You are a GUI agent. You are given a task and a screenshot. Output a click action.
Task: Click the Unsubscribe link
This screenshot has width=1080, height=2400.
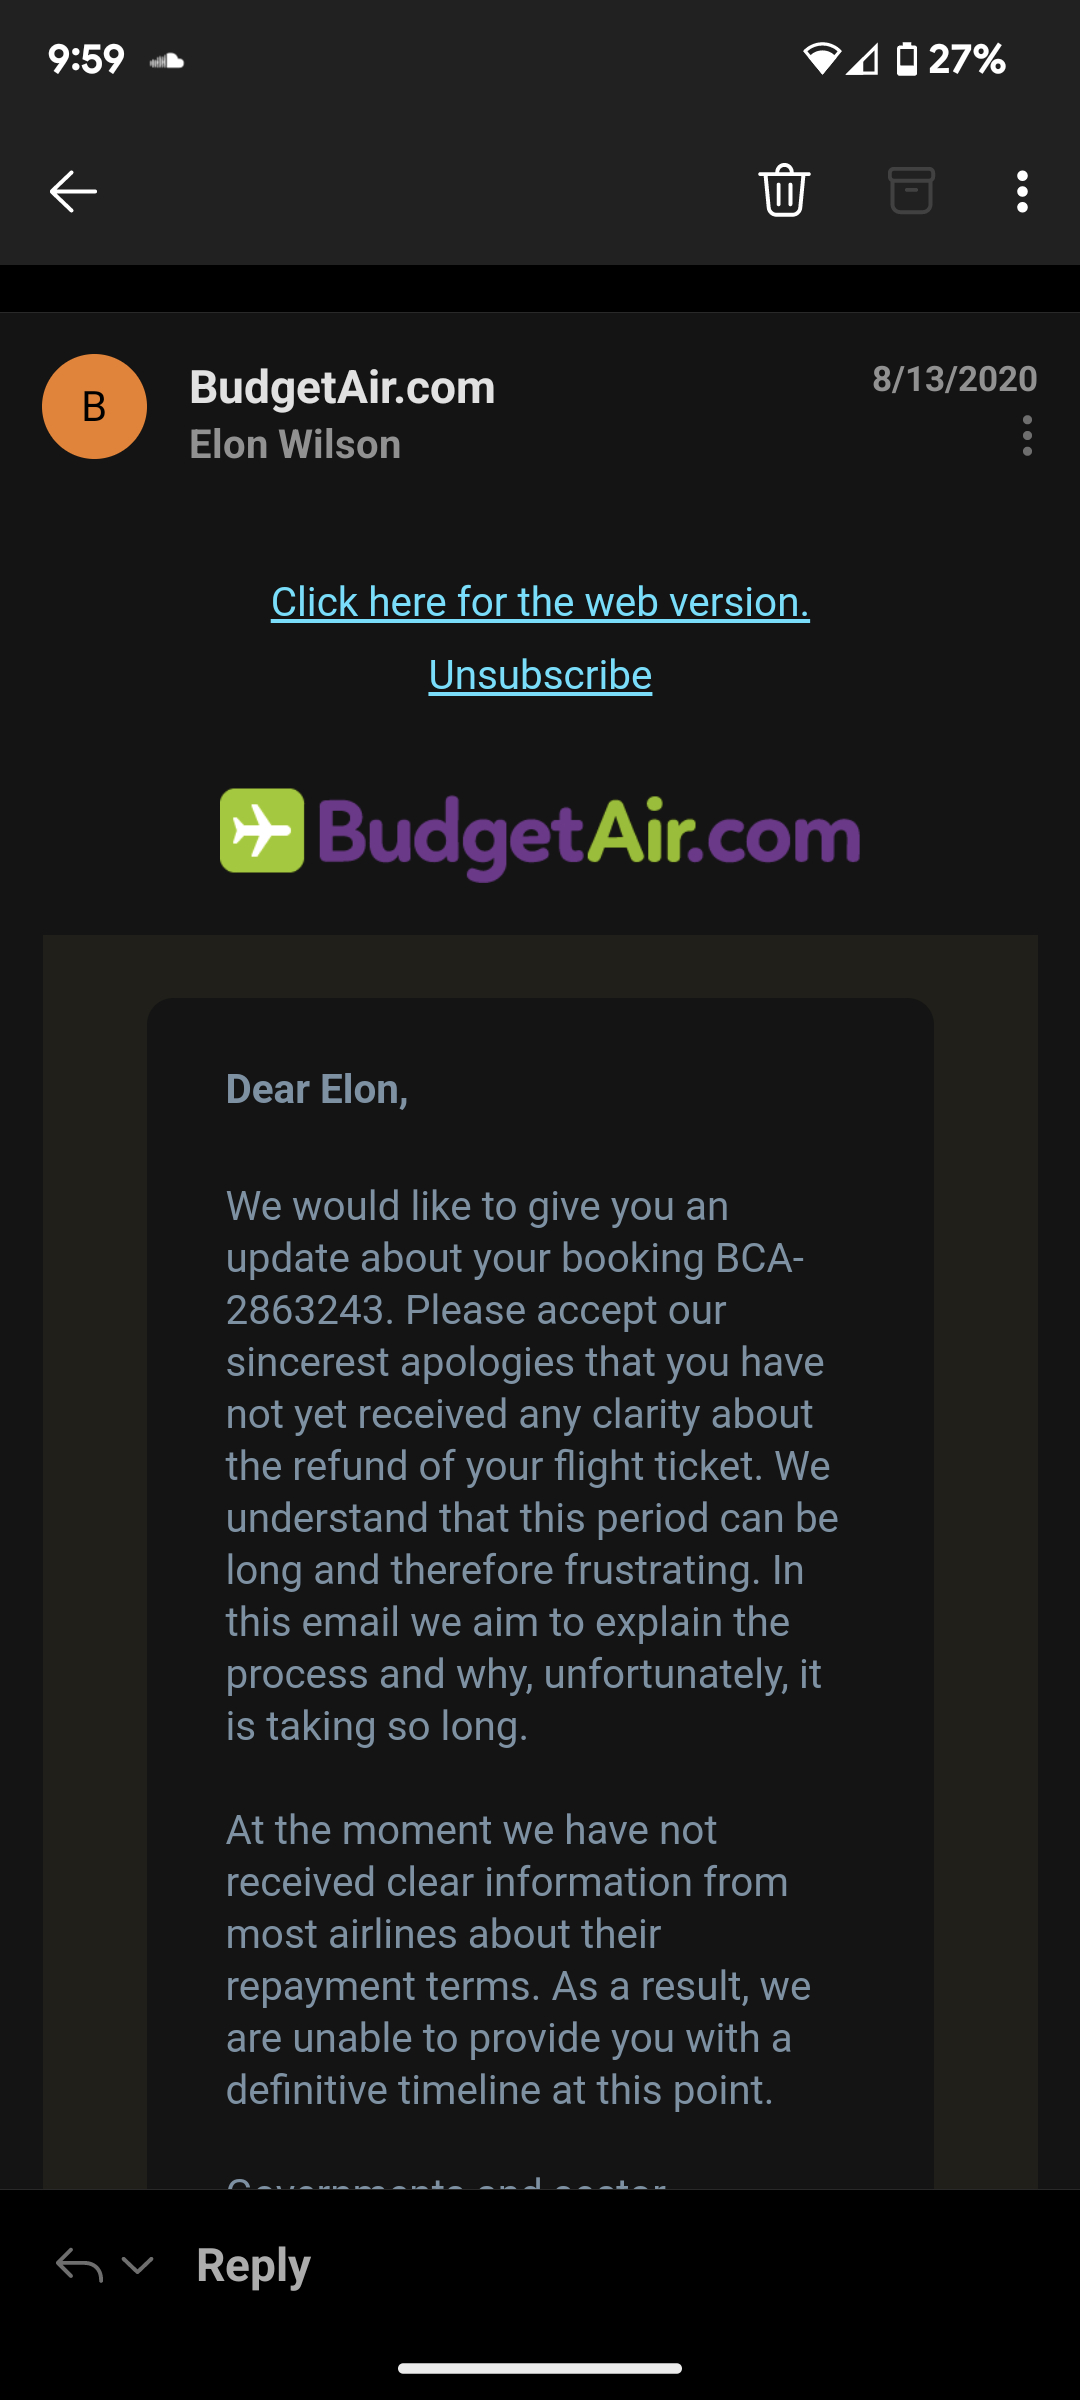[540, 675]
